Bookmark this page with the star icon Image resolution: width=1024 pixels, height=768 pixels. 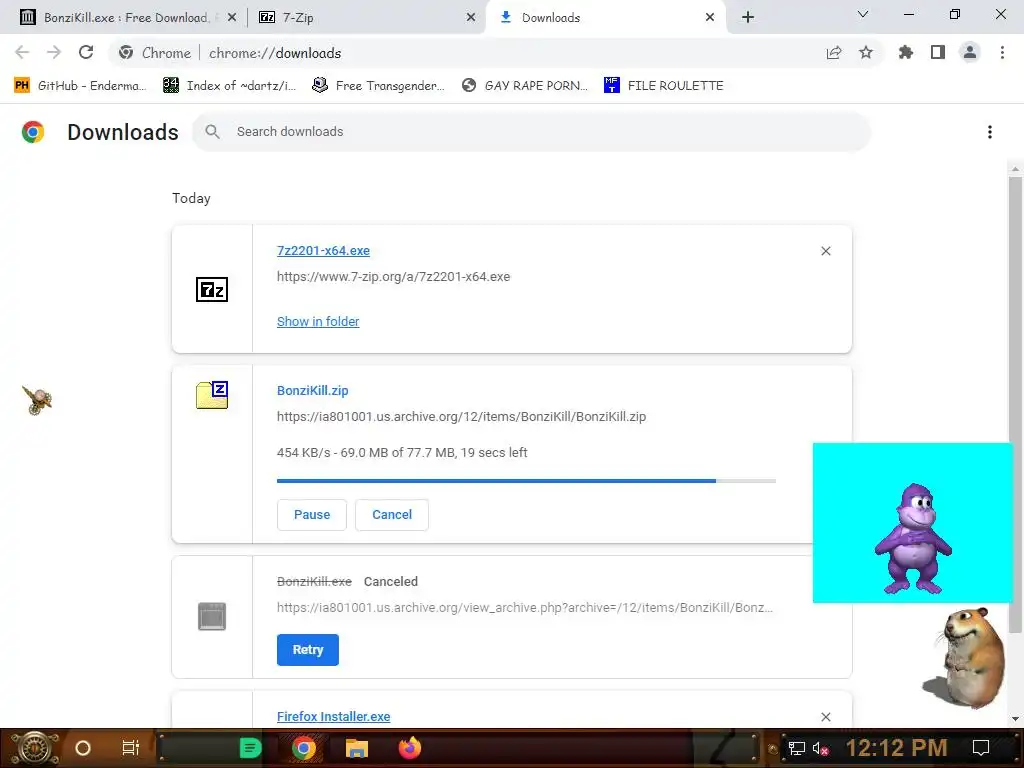[866, 53]
